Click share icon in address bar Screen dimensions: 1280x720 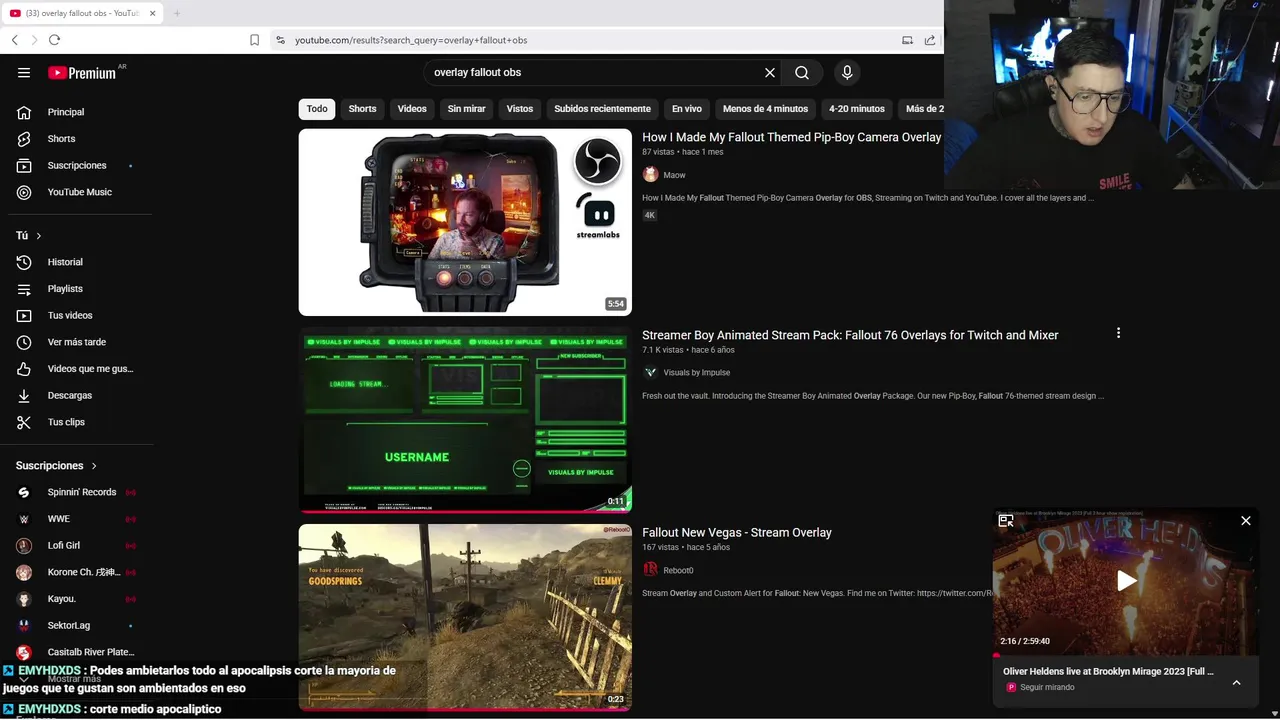[930, 40]
